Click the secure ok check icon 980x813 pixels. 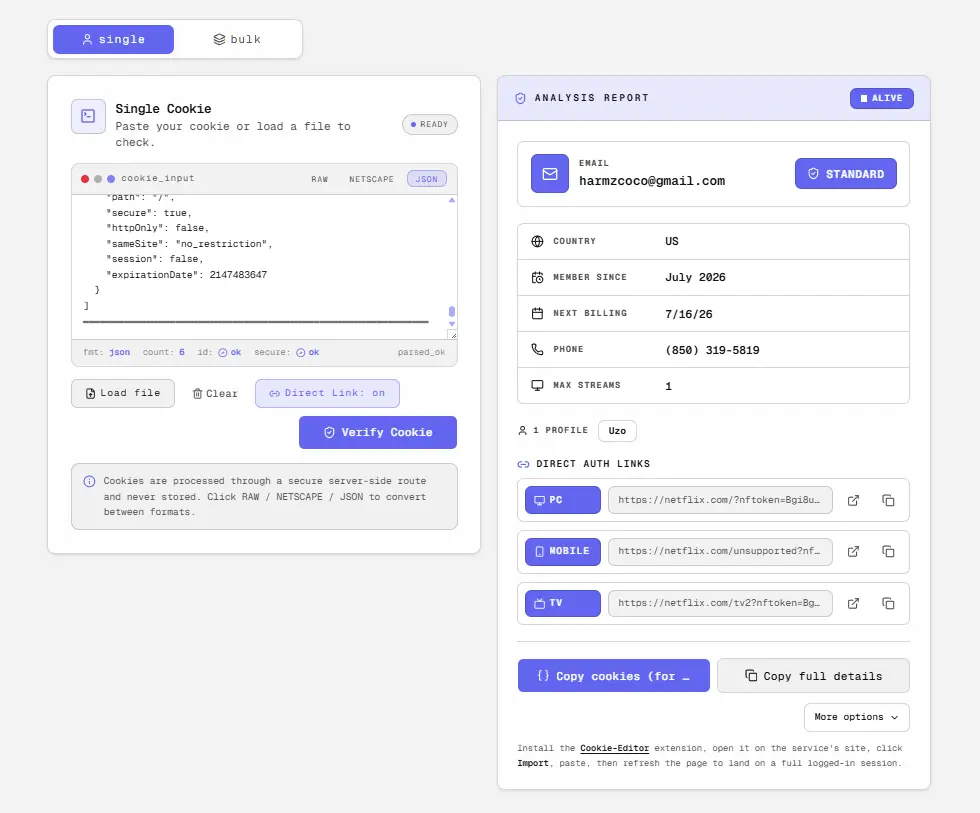301,352
